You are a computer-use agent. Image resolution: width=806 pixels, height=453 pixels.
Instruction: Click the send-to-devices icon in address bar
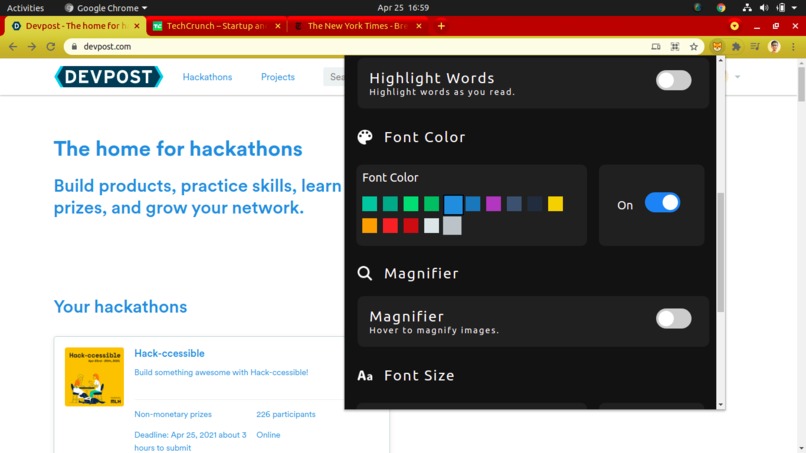pos(655,47)
